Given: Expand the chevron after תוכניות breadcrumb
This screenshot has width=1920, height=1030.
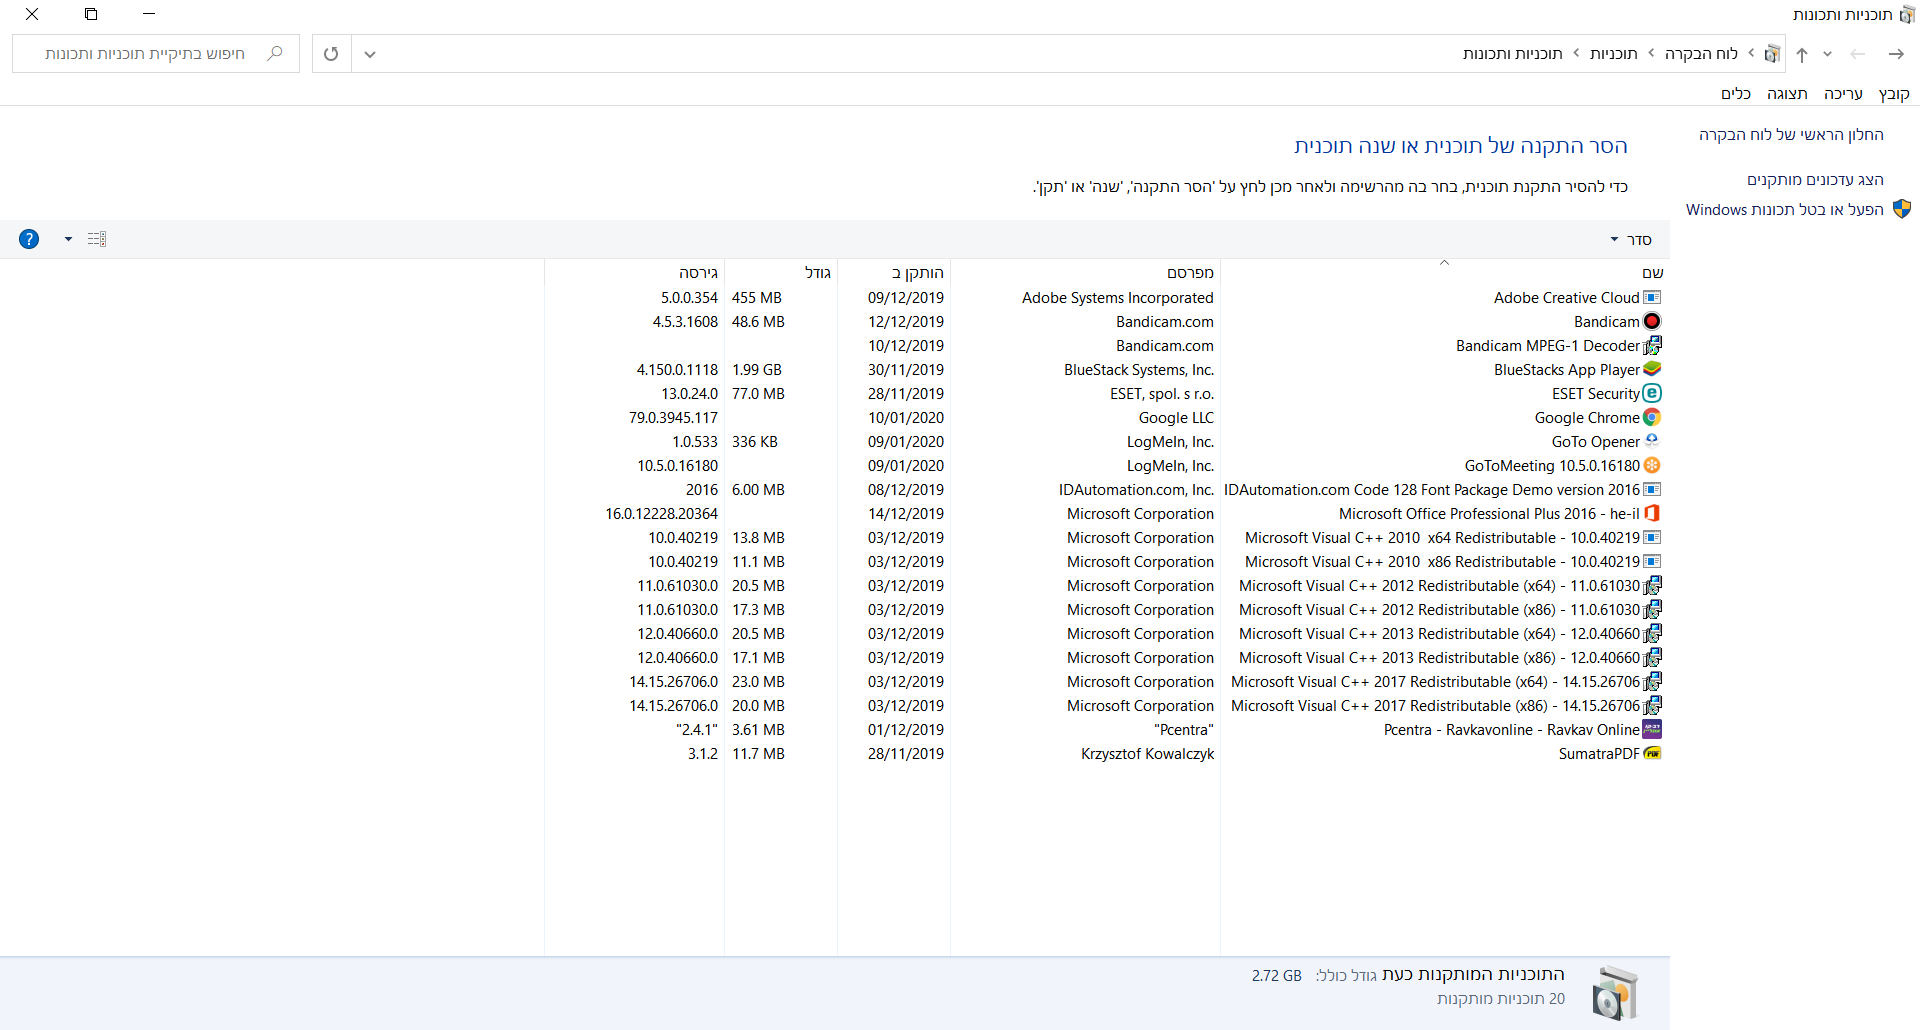Looking at the screenshot, I should click(1576, 53).
